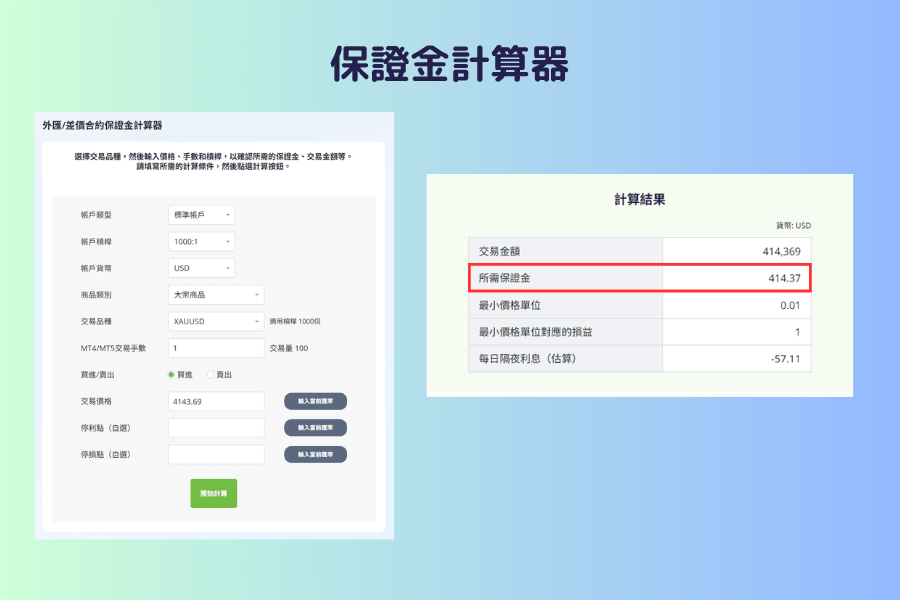Select the 賣出 radio button
Viewport: 900px width, 600px height.
coord(210,375)
